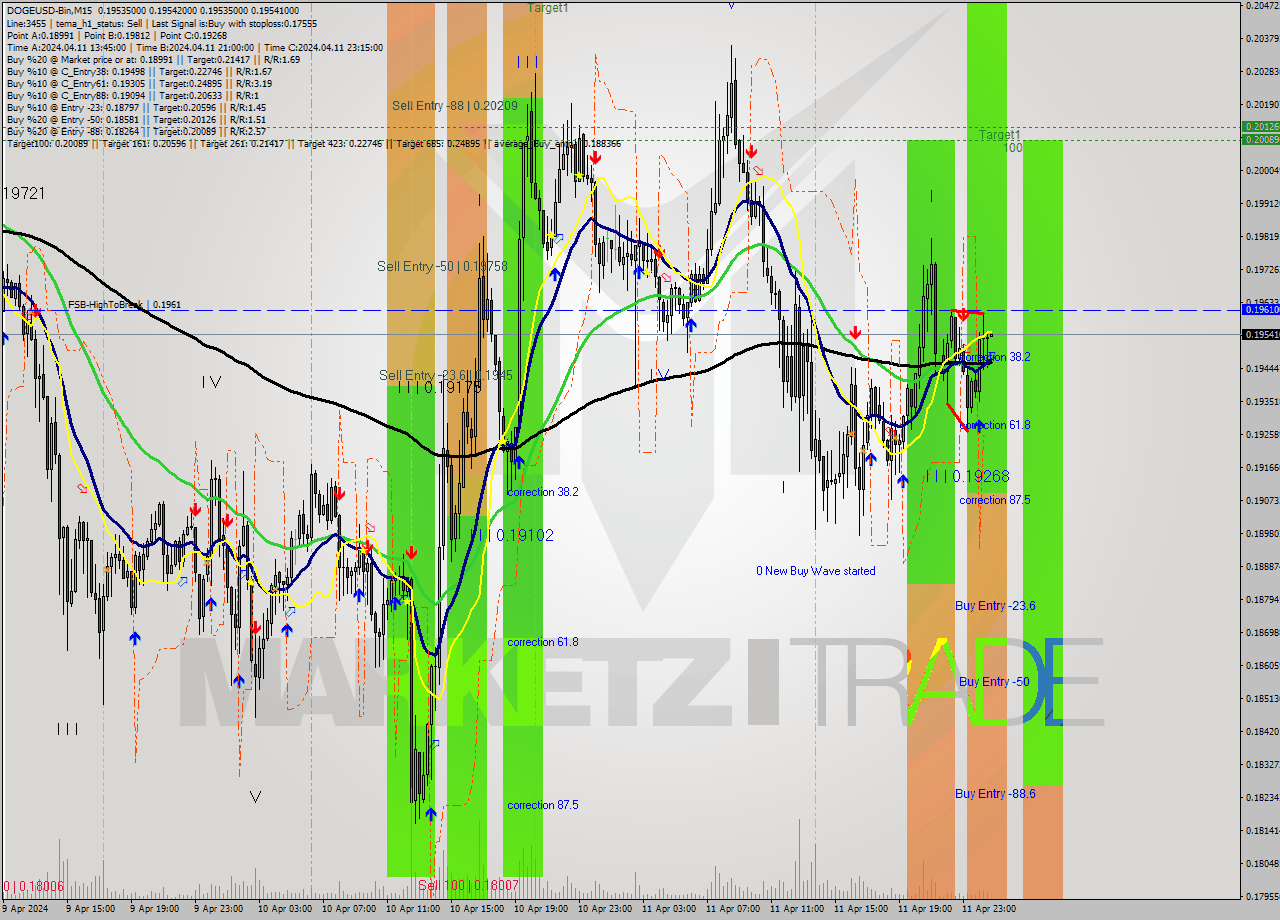
Task: Click the 'correction 38.2' label near 10 Apr 19:00
Action: [x=542, y=492]
